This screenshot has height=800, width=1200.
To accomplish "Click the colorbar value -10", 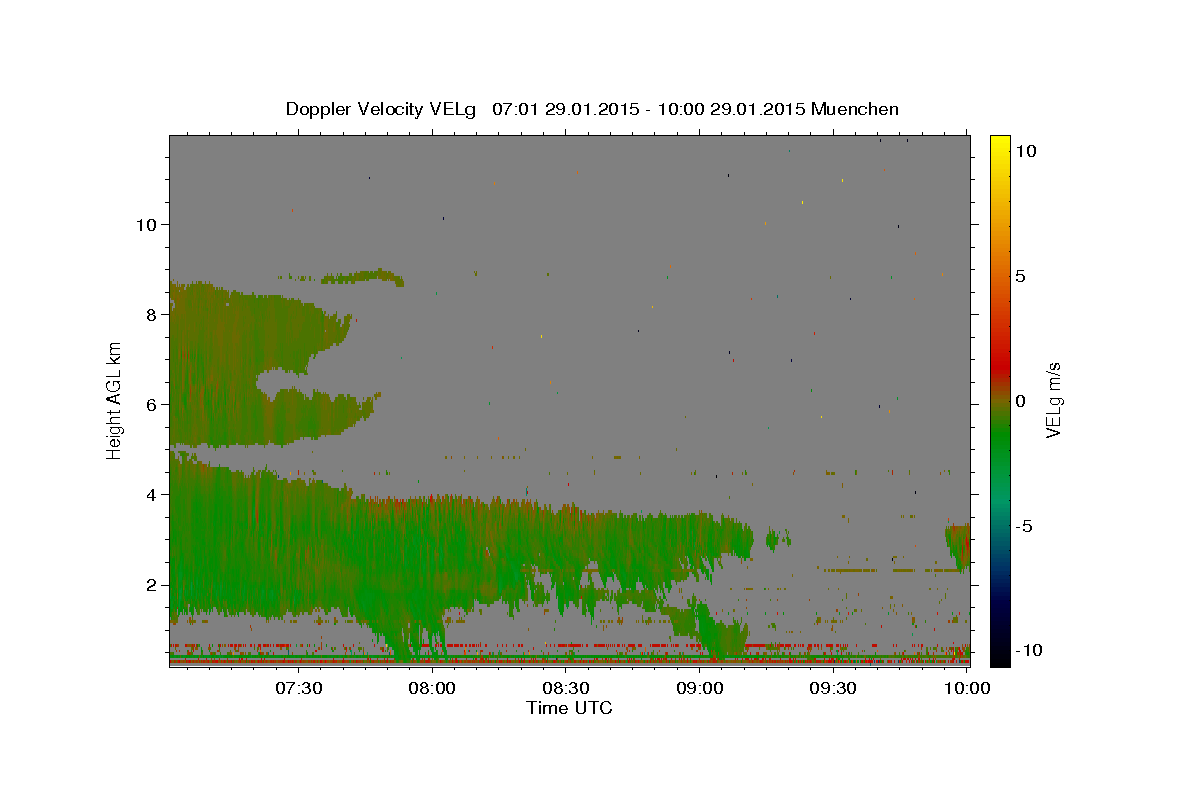I will (x=1028, y=651).
